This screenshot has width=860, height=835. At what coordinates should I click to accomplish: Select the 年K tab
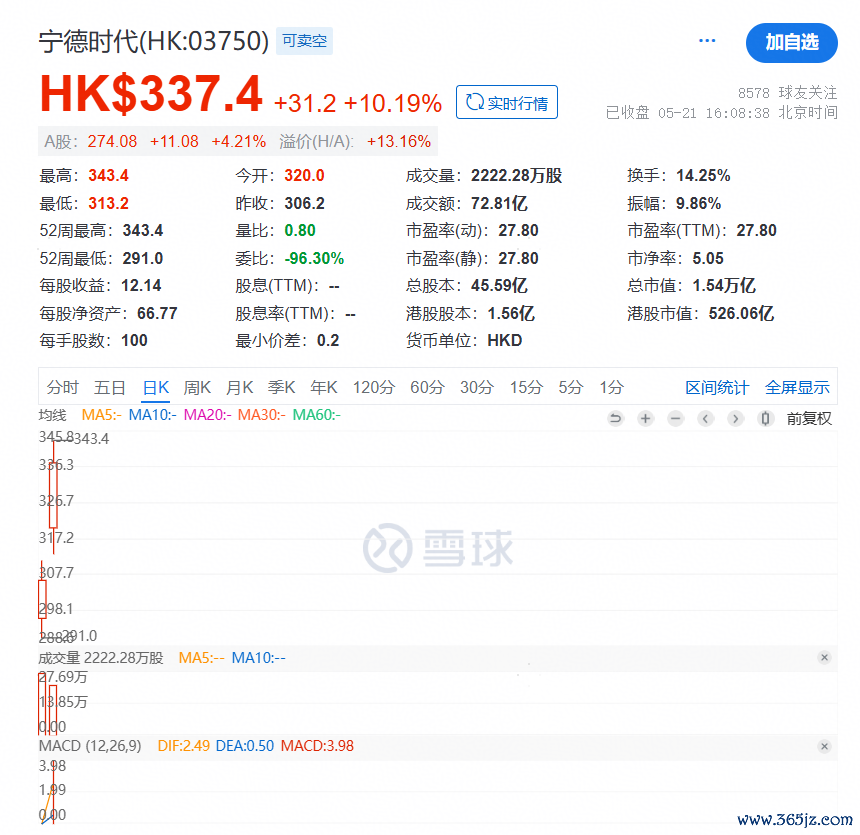click(x=324, y=387)
